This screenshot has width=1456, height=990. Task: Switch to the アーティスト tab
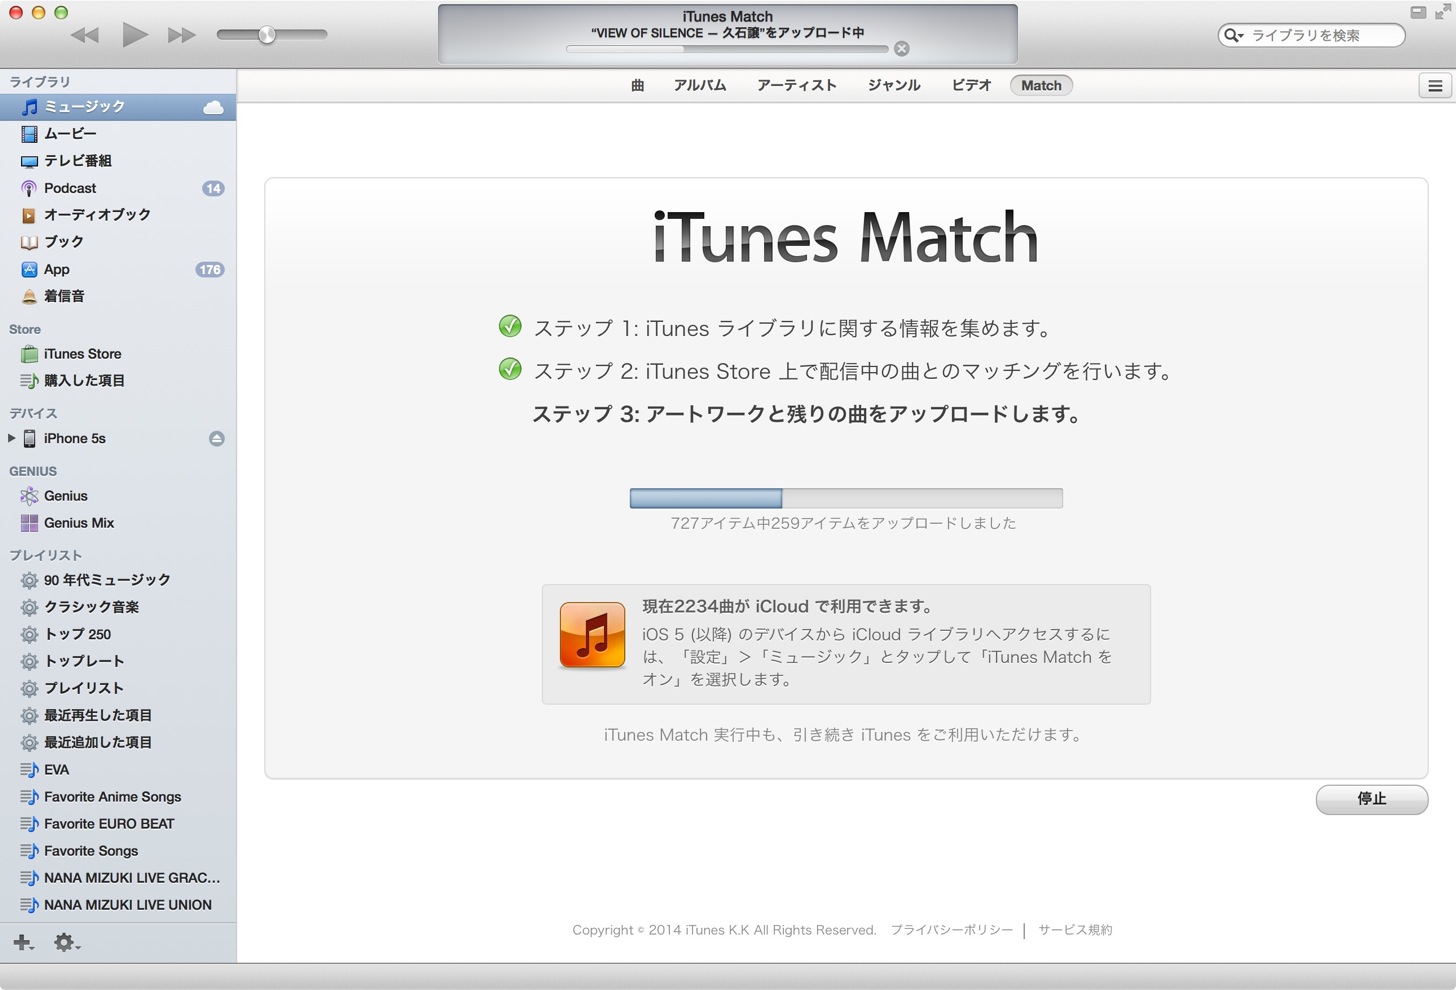click(797, 86)
